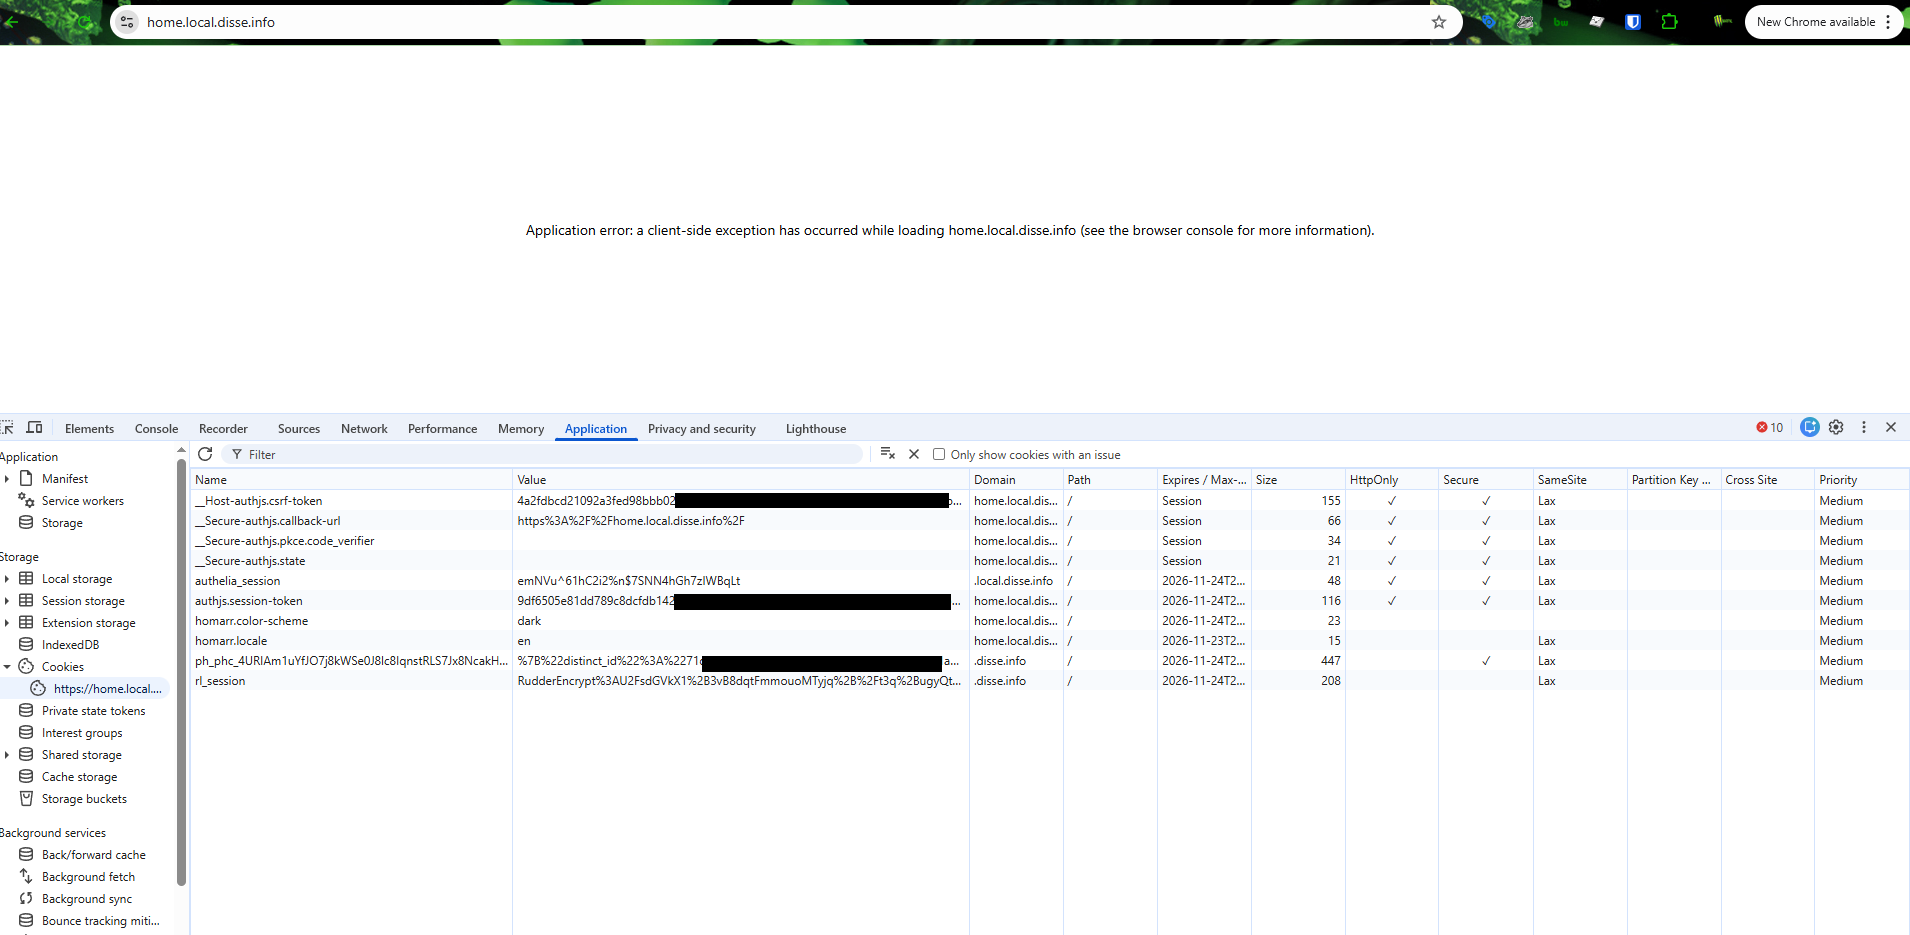Sort cookies by the Domain column header
The height and width of the screenshot is (935, 1910).
[x=1016, y=480]
